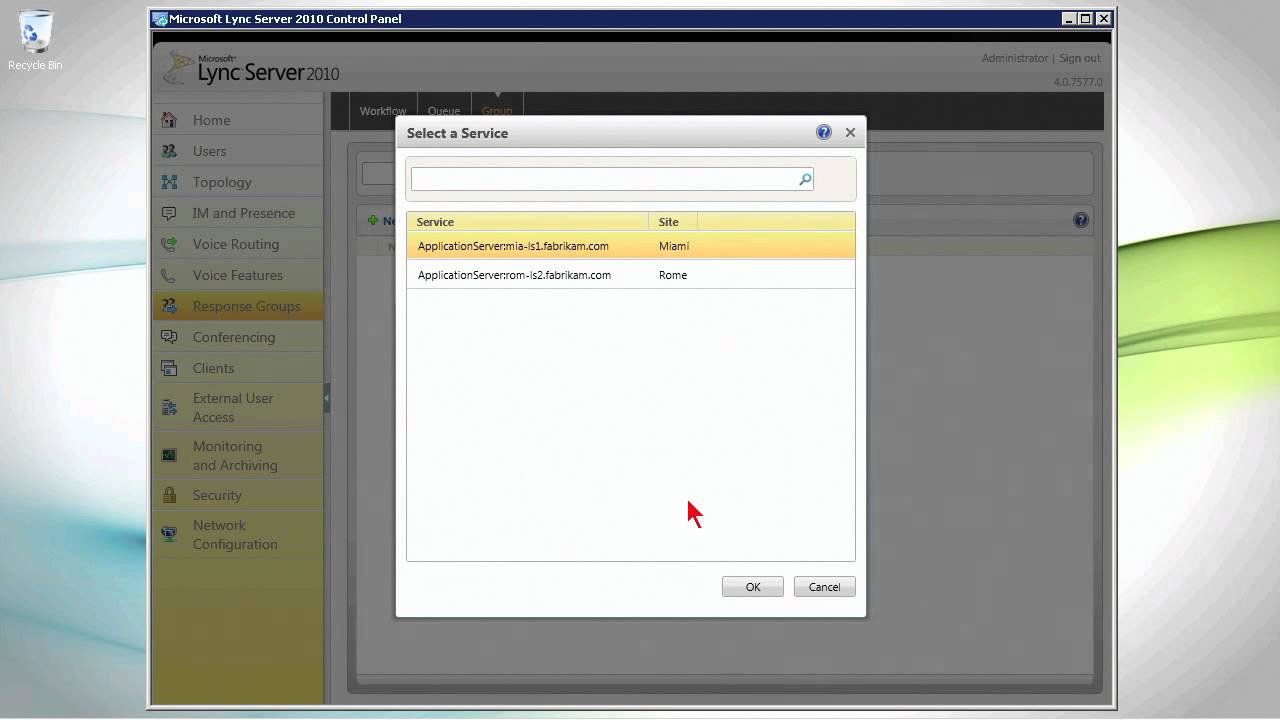Click the Lync Control Panel title bar icon

[x=160, y=18]
